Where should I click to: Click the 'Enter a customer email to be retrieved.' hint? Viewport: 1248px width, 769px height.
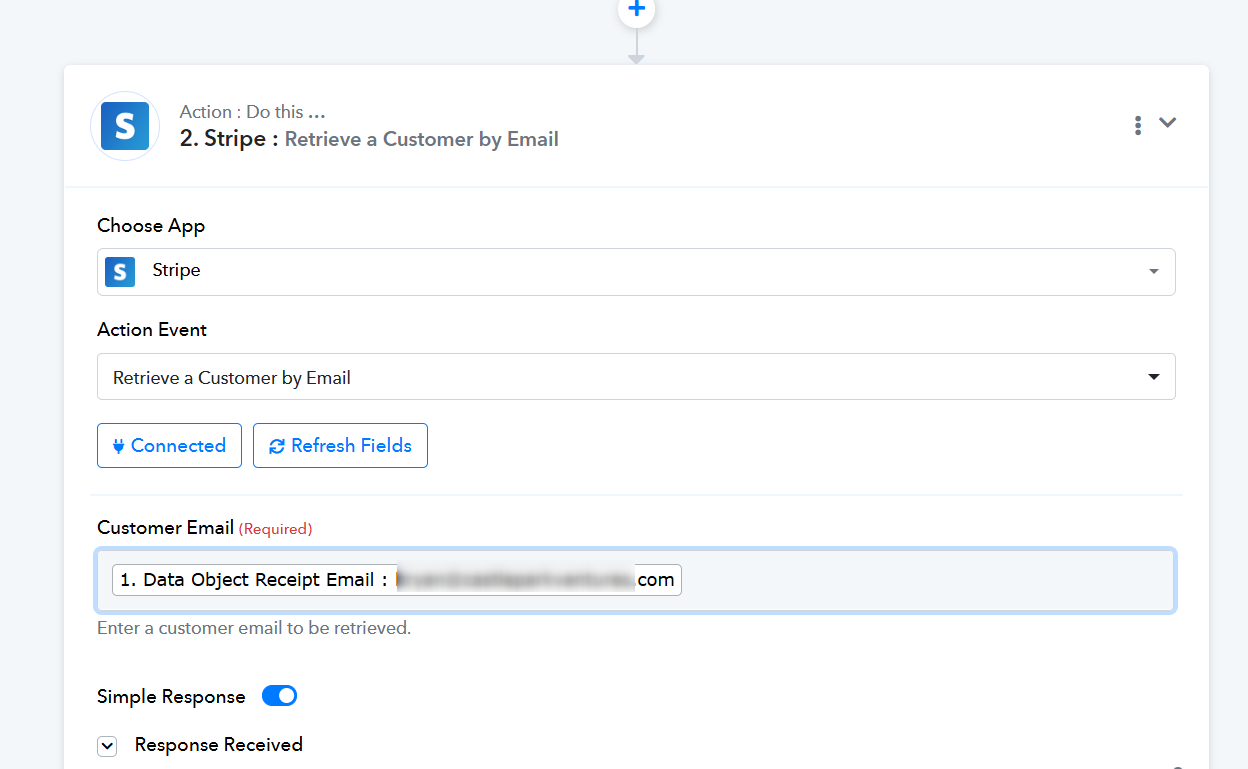[254, 629]
